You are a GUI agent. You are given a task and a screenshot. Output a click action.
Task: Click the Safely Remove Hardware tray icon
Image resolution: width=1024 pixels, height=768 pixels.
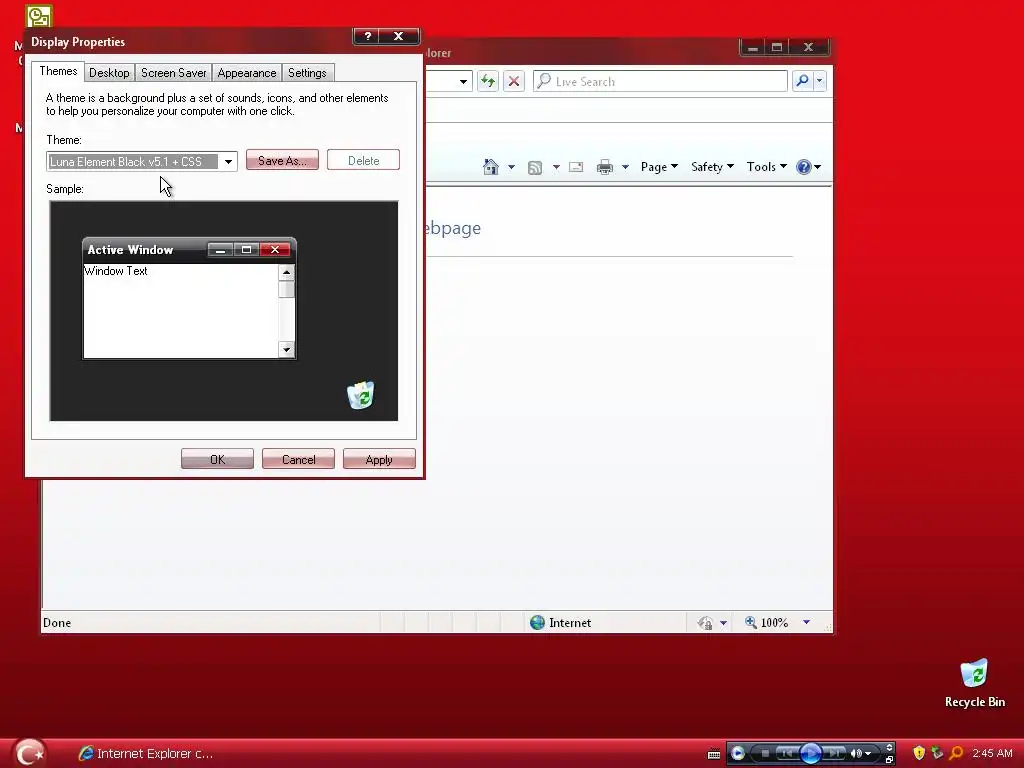pos(937,753)
